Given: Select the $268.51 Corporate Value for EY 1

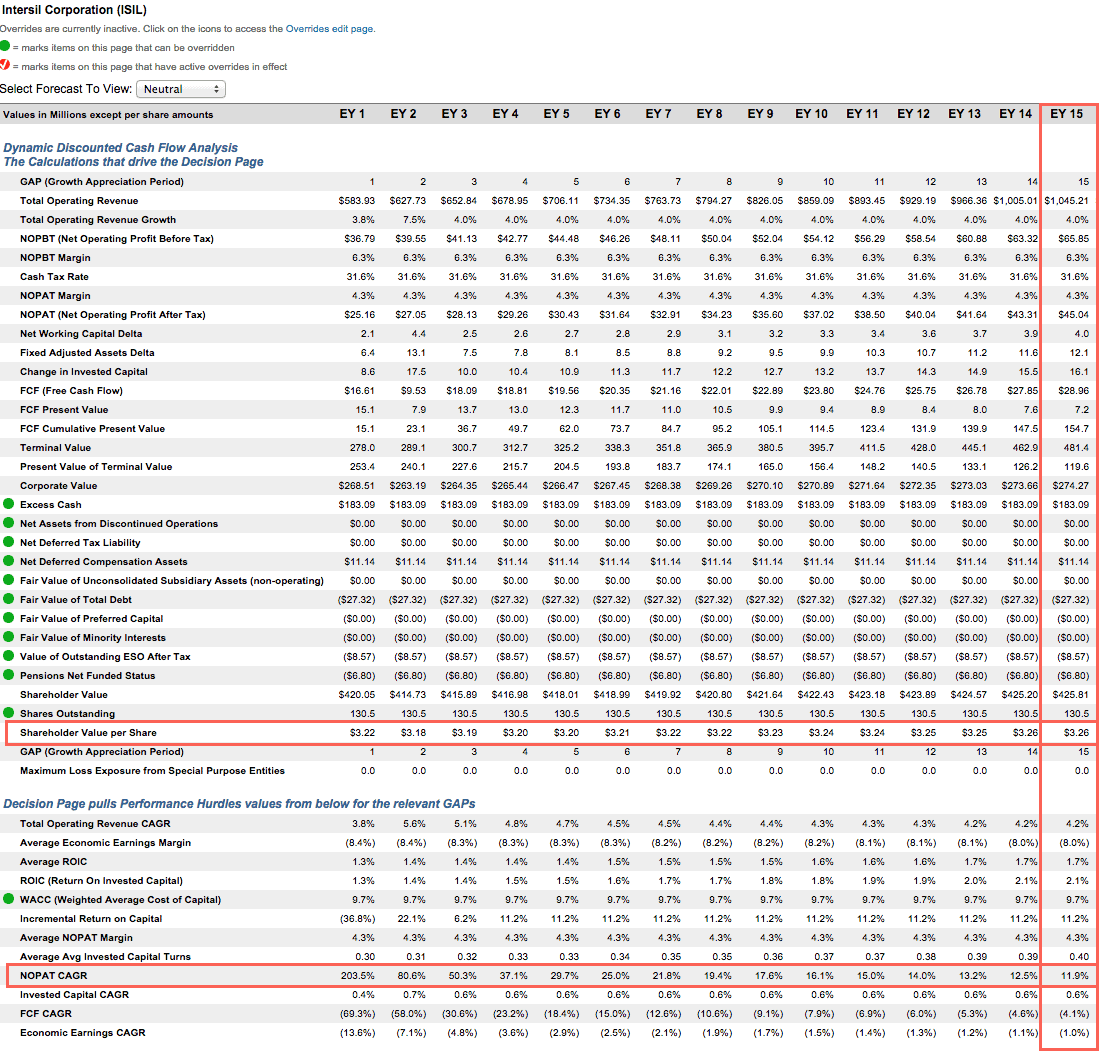Looking at the screenshot, I should point(357,486).
